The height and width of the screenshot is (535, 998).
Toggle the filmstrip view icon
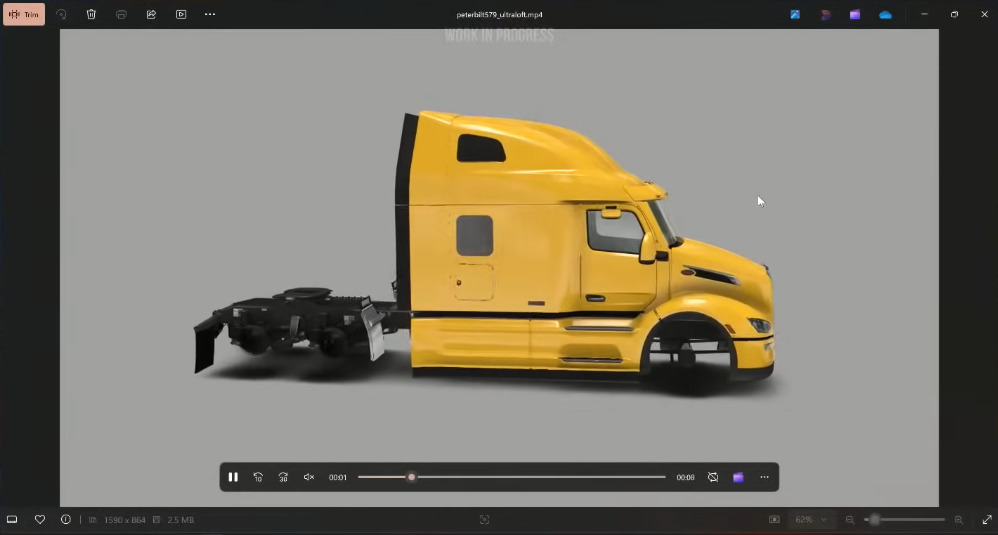pos(13,520)
